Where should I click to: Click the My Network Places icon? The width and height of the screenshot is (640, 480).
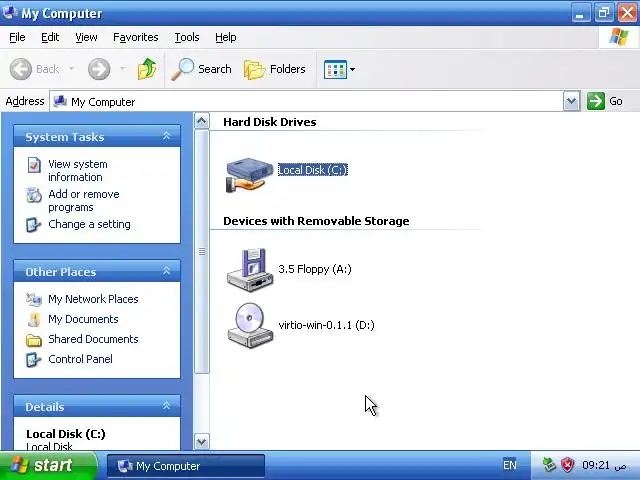pyautogui.click(x=33, y=300)
